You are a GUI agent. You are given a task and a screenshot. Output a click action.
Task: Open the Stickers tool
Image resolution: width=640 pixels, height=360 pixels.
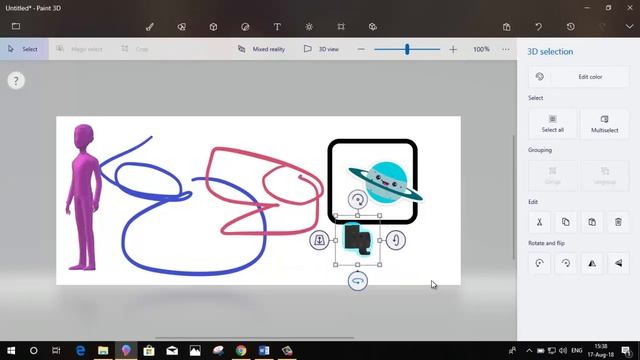point(245,27)
